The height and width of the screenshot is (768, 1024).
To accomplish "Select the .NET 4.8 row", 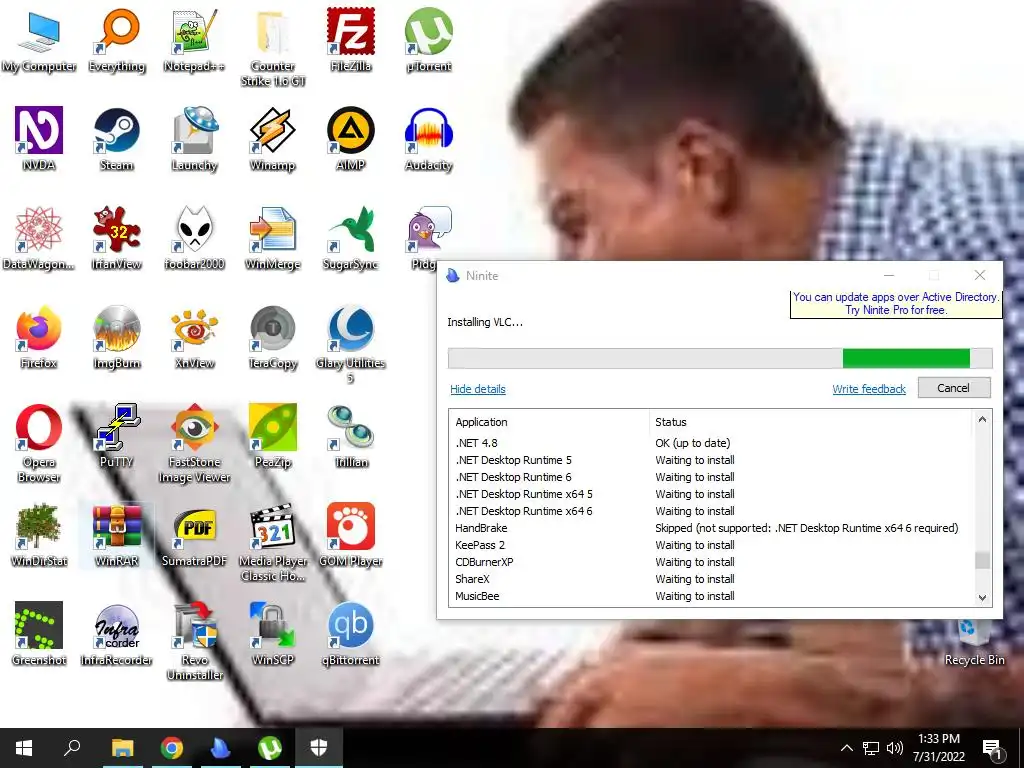I will coord(712,443).
